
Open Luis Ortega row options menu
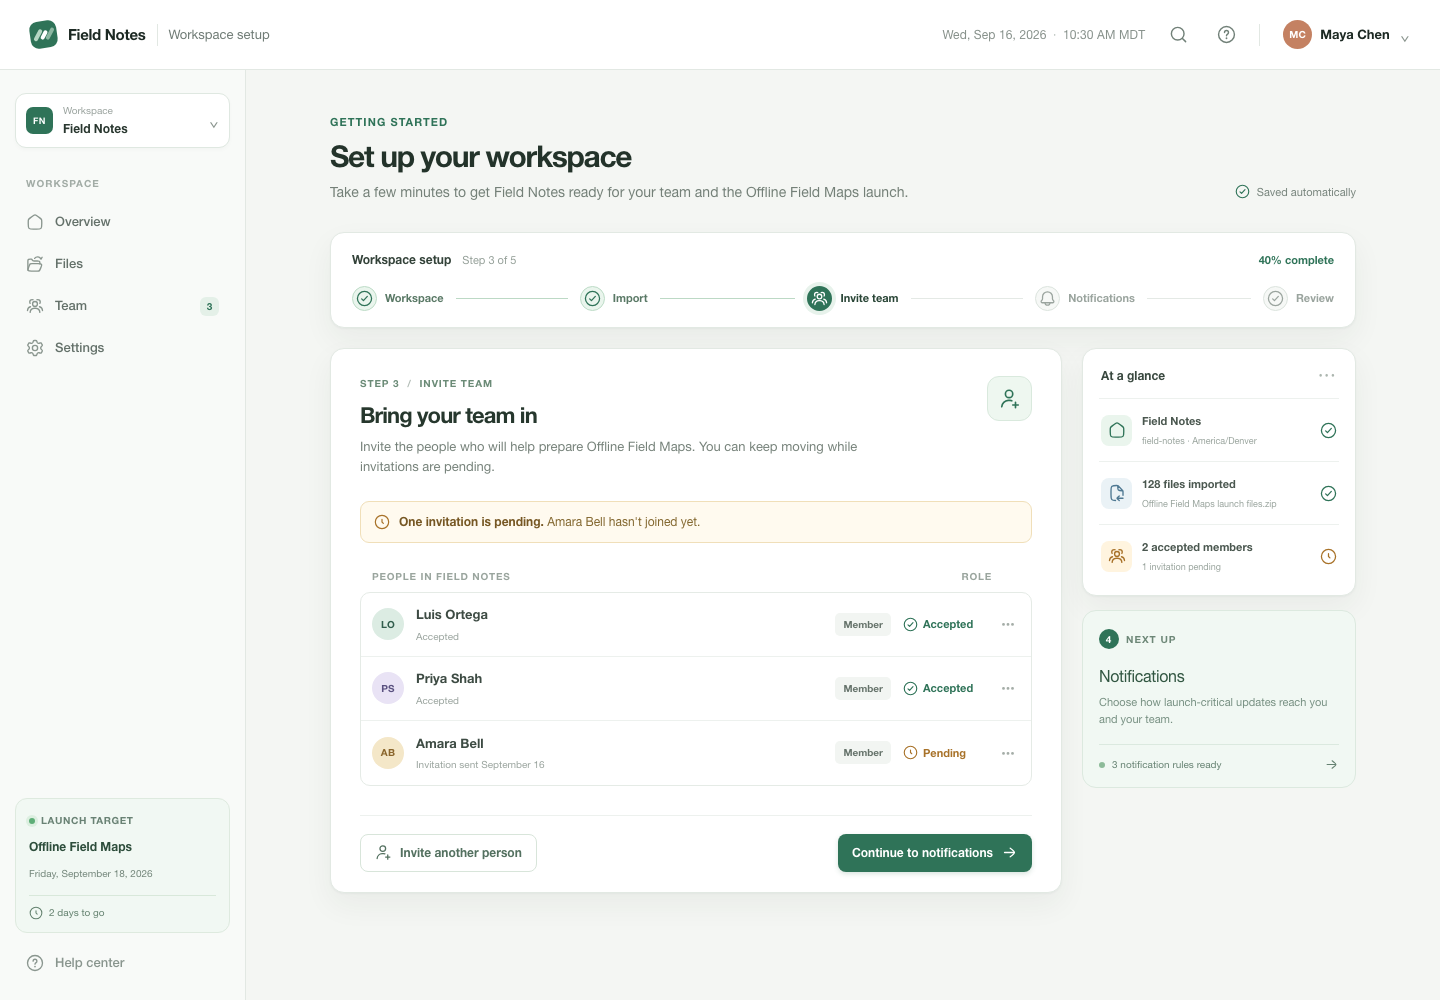(1008, 625)
